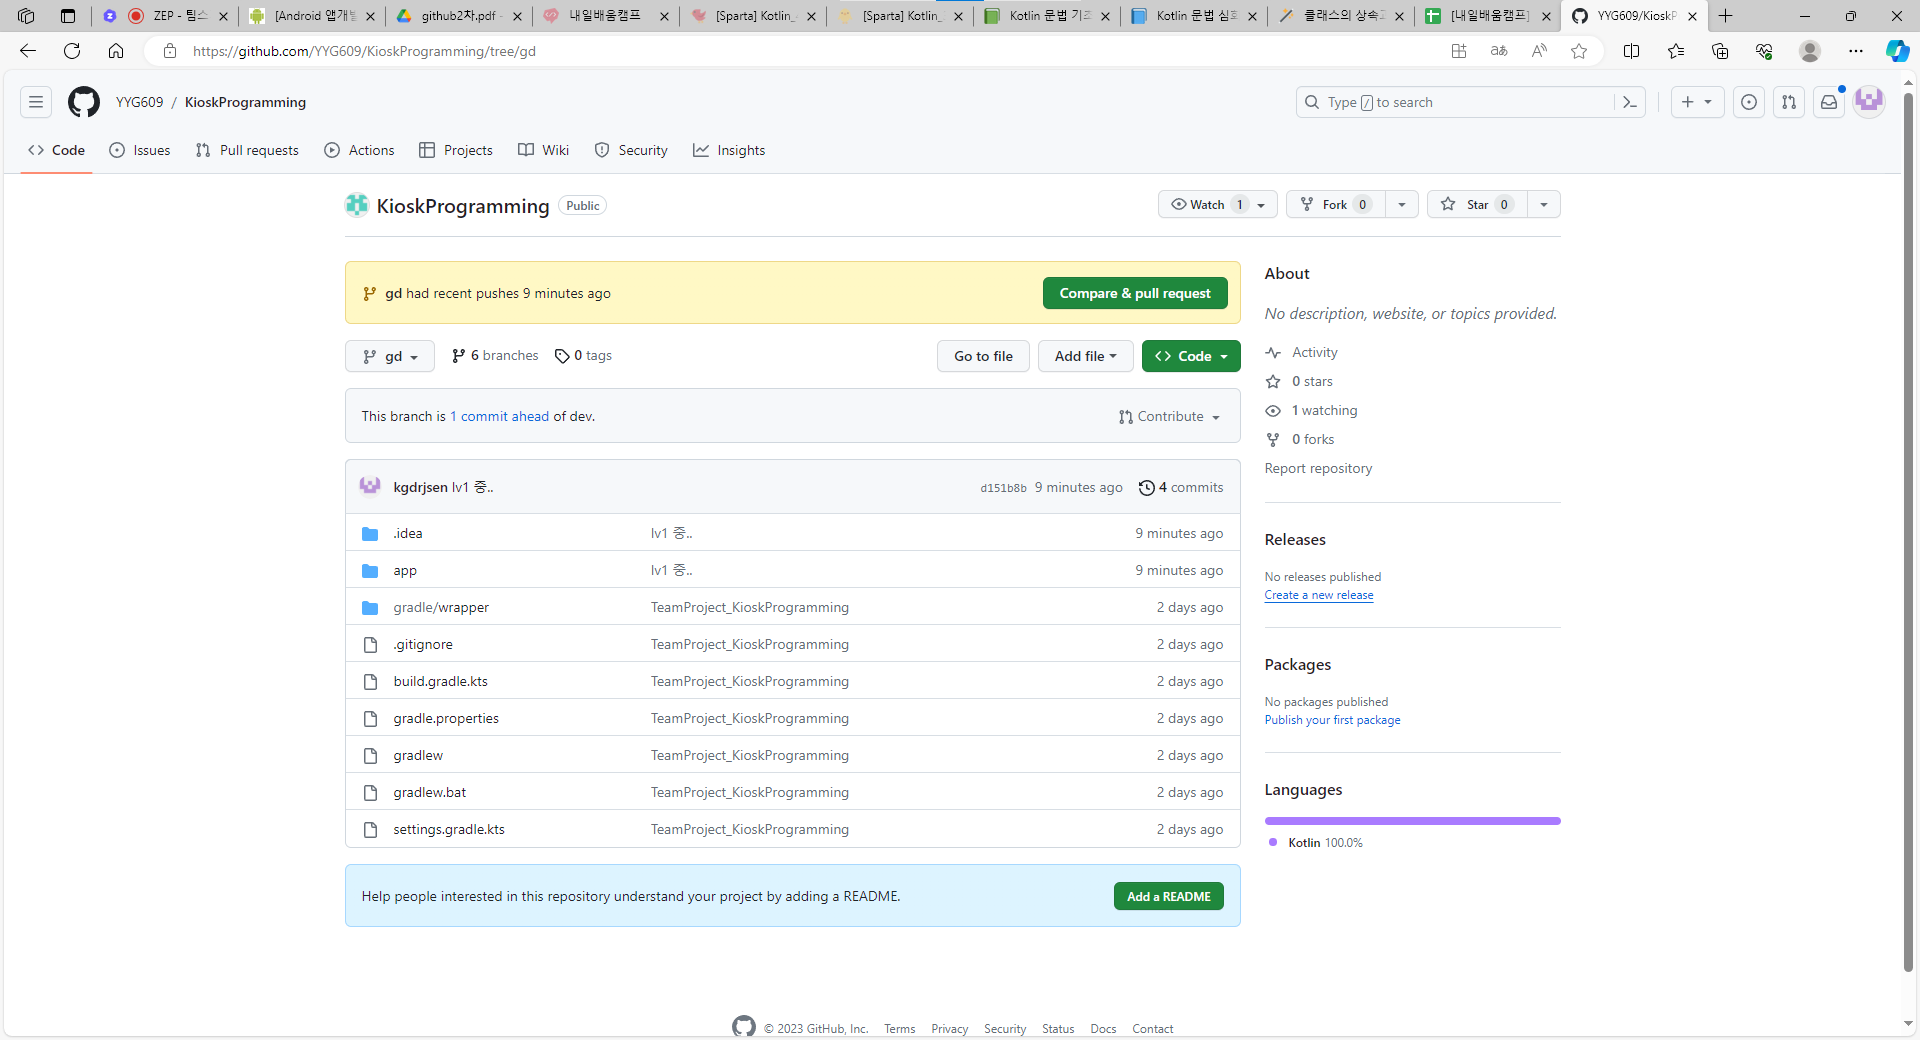Viewport: 1920px width, 1040px height.
Task: Open the commit hash d151b8b
Action: (x=1003, y=488)
